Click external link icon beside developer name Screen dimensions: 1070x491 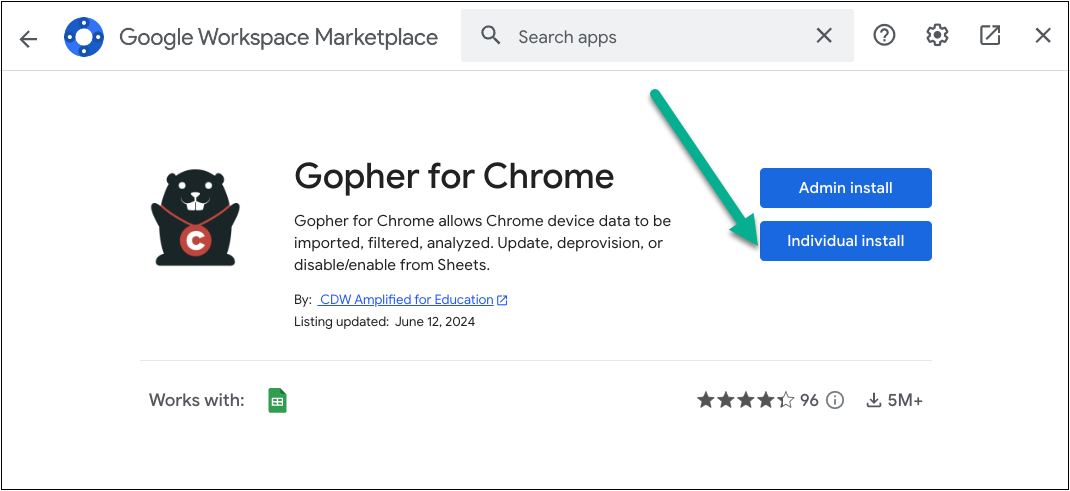point(502,300)
